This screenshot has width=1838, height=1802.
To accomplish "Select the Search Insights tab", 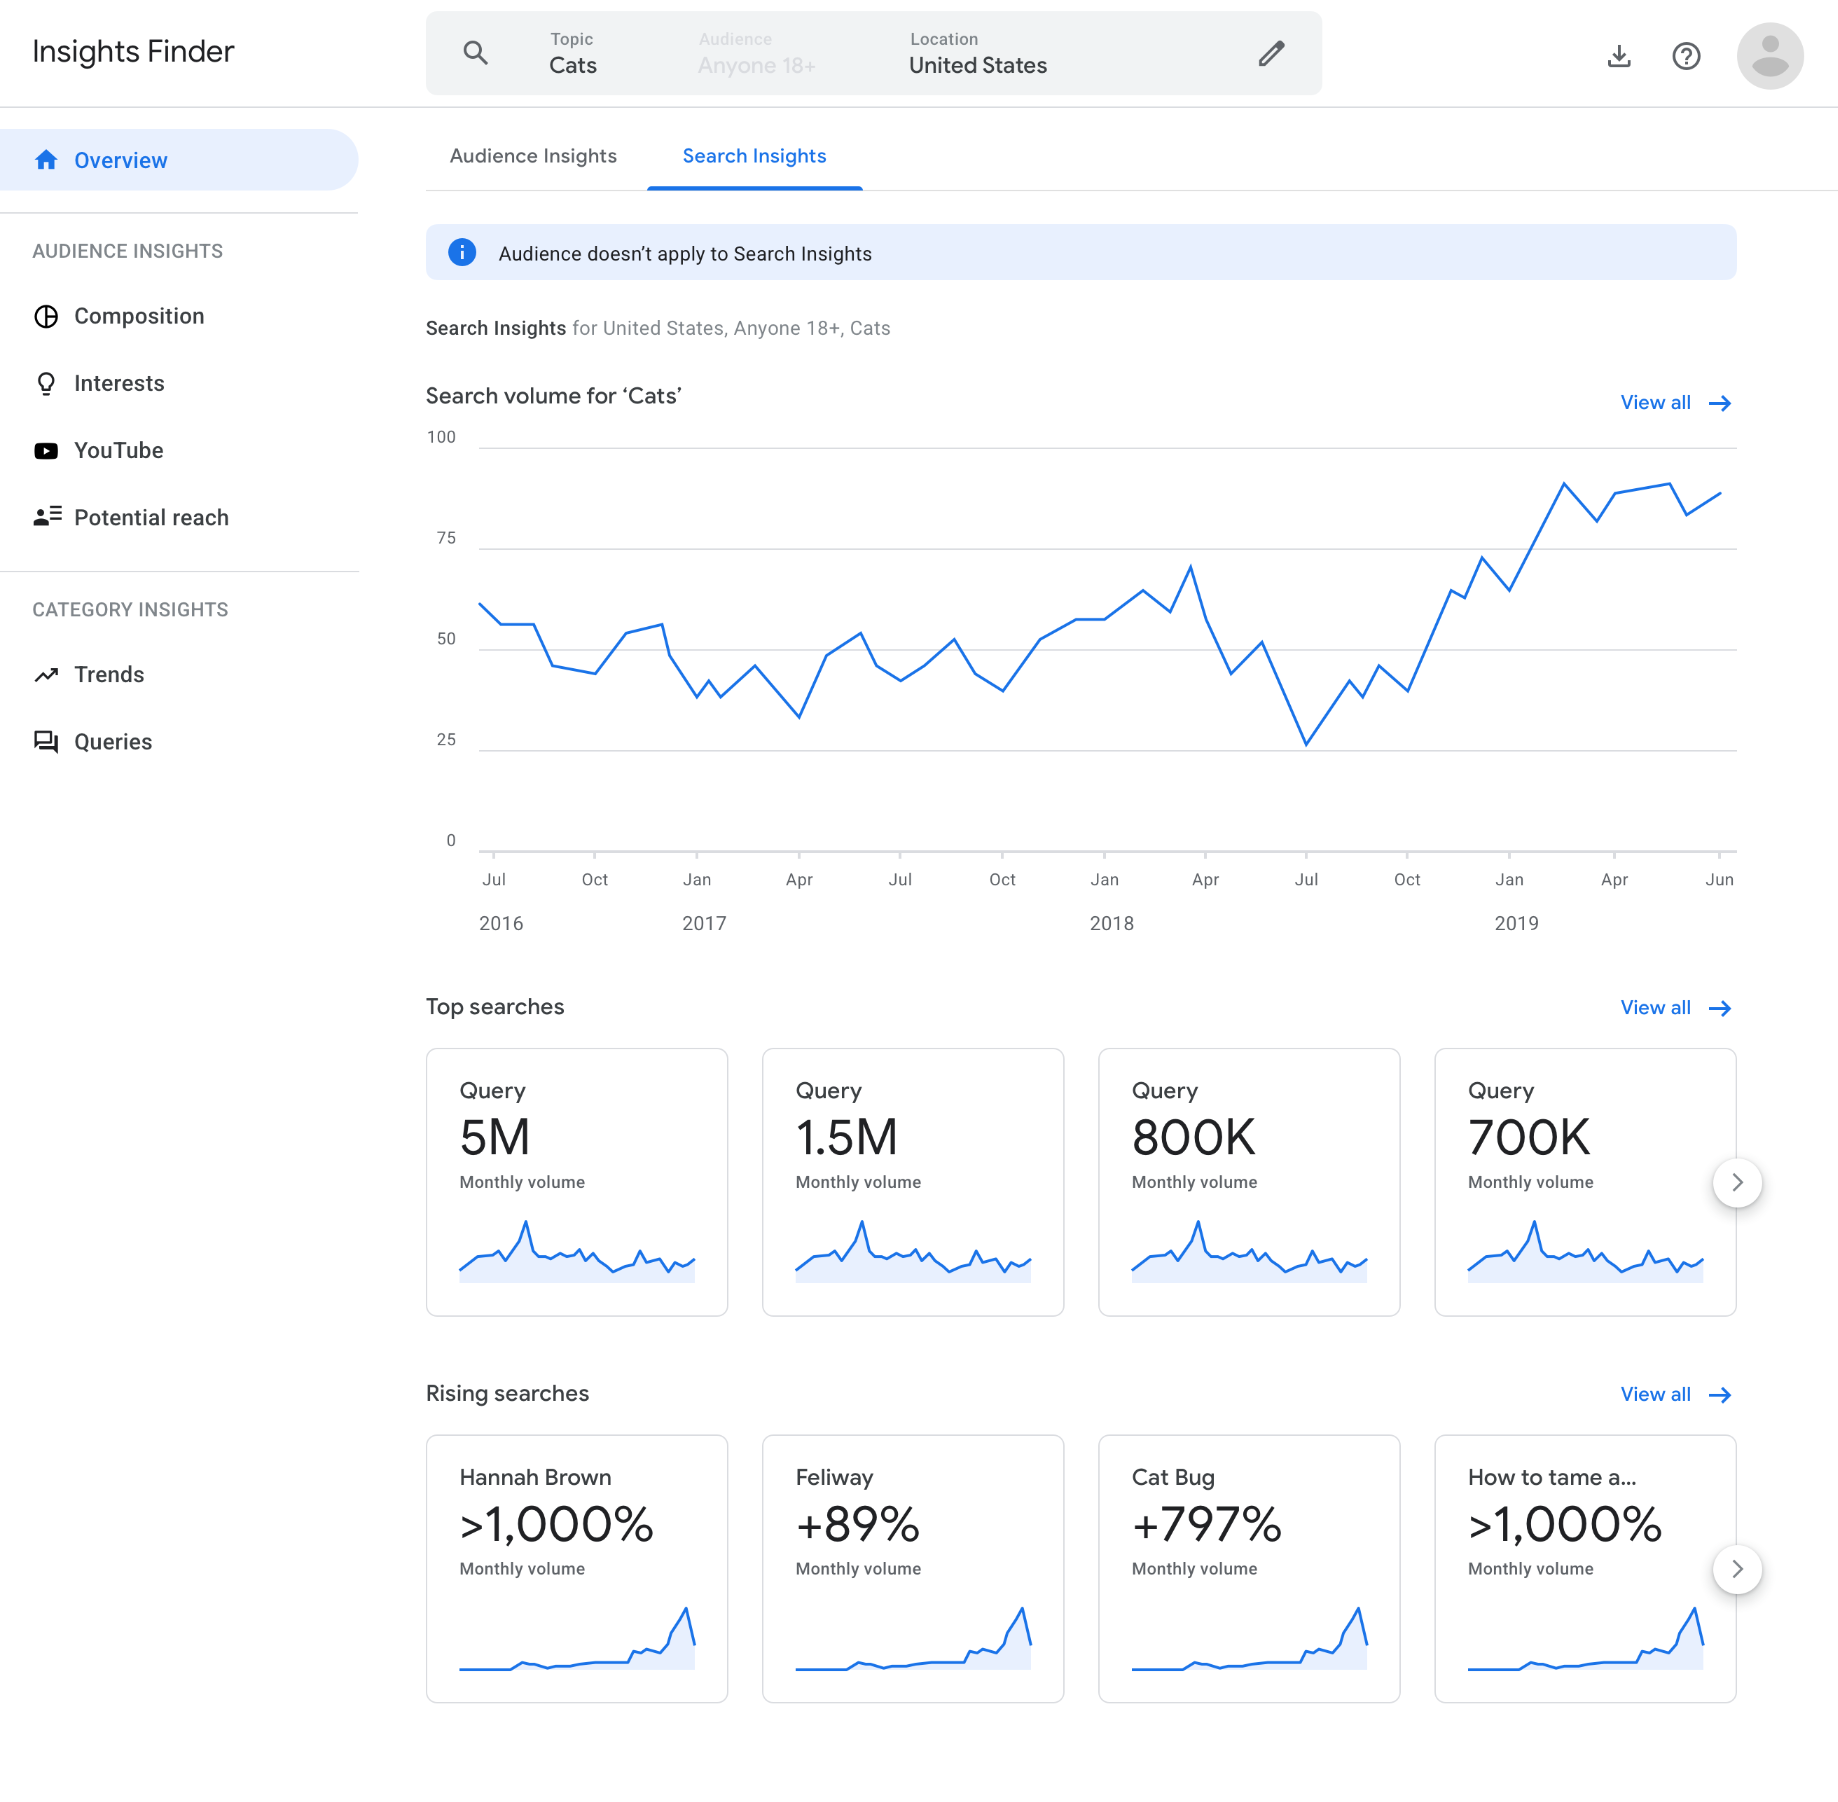I will (754, 156).
